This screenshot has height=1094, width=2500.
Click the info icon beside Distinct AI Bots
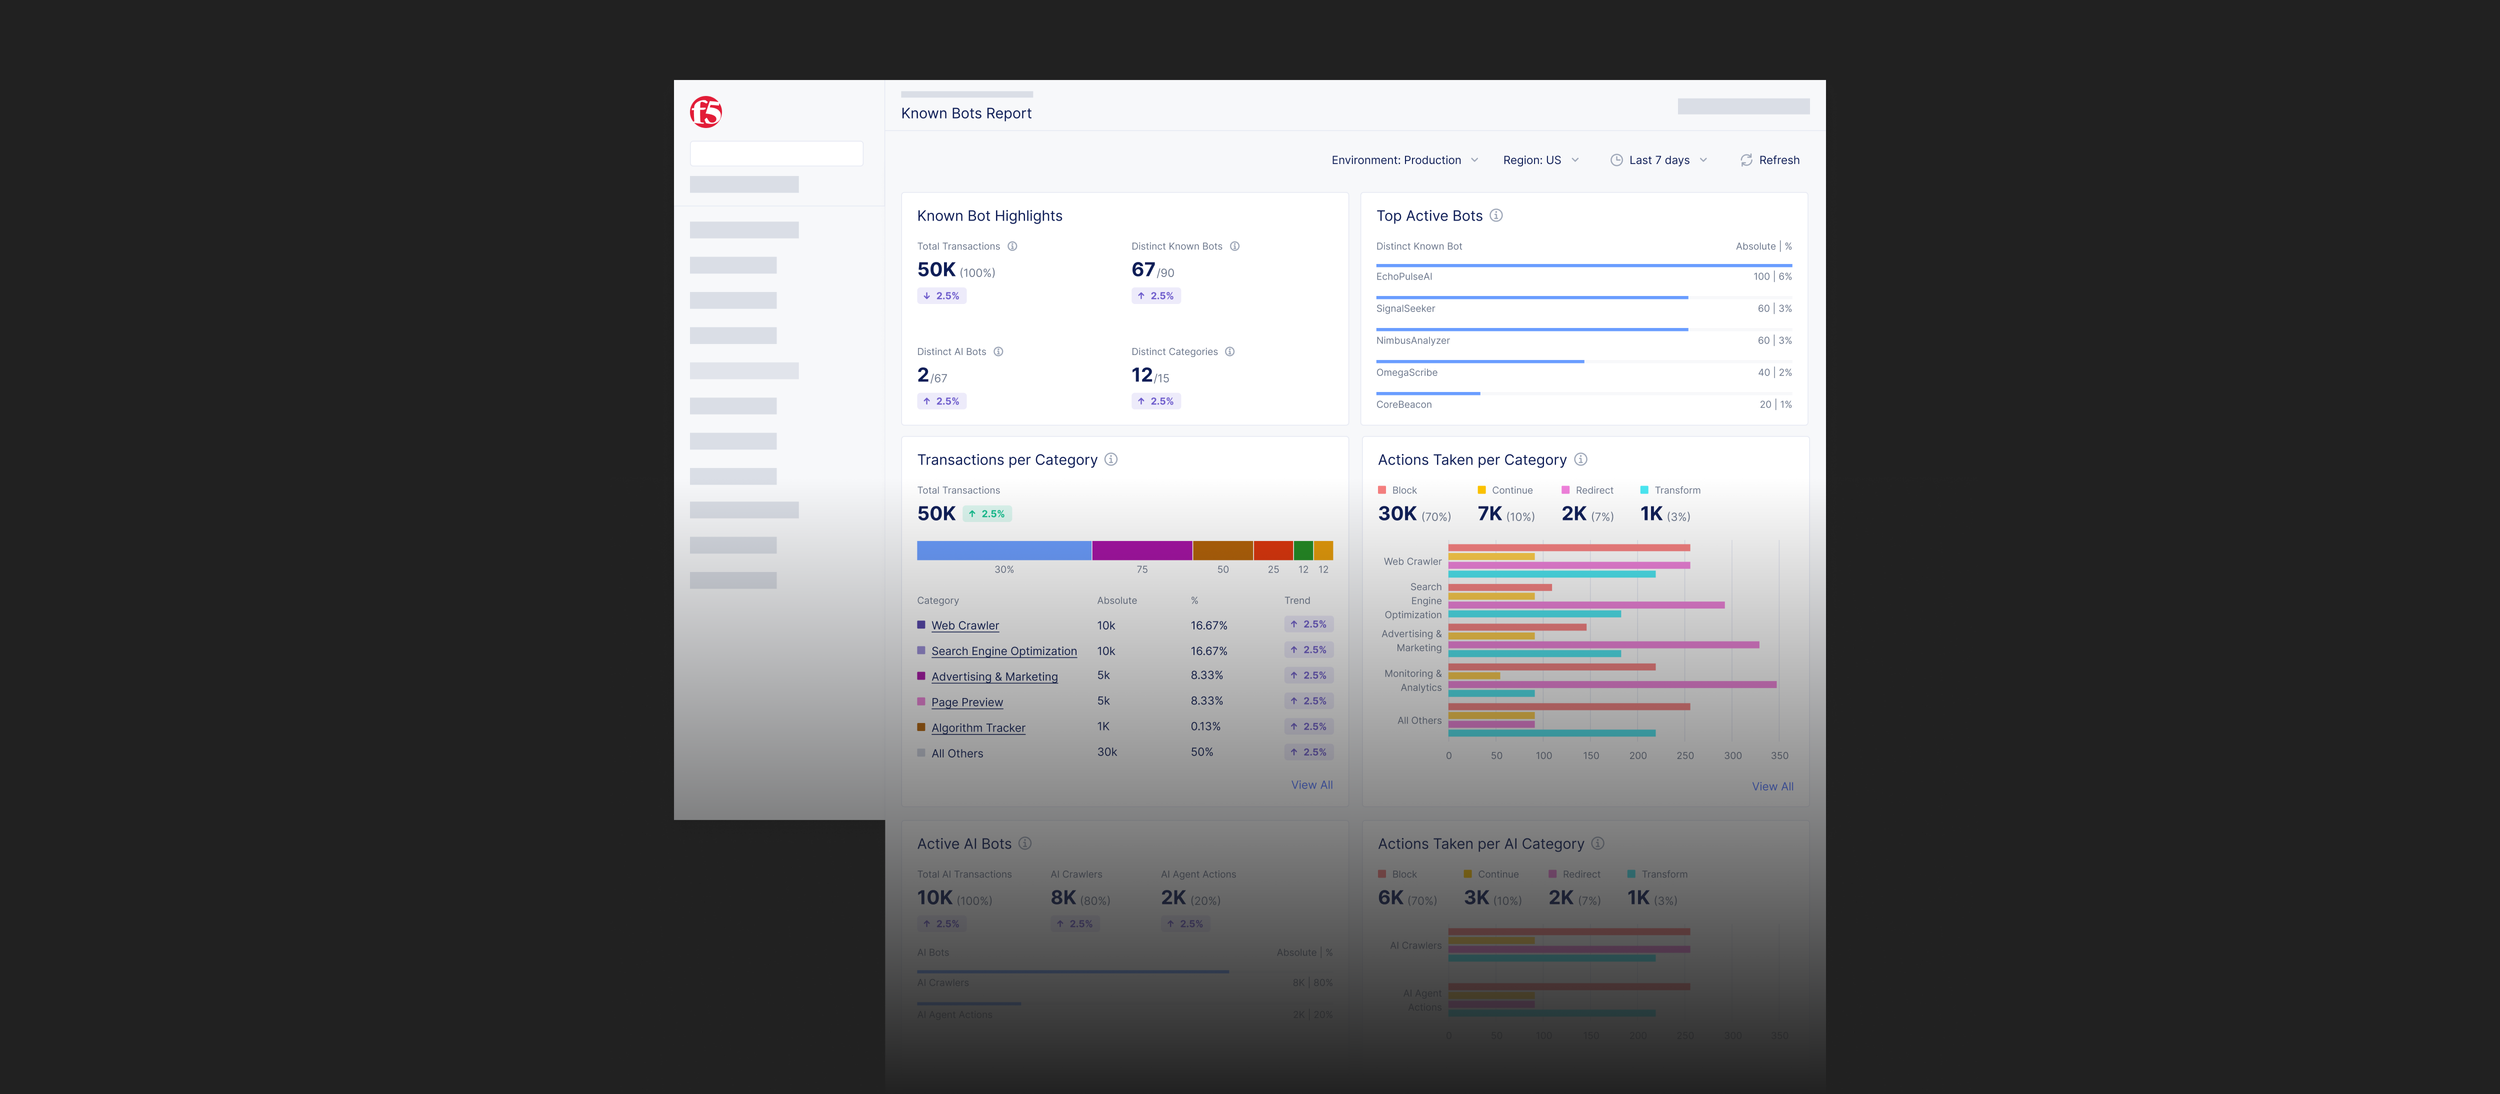coord(998,352)
